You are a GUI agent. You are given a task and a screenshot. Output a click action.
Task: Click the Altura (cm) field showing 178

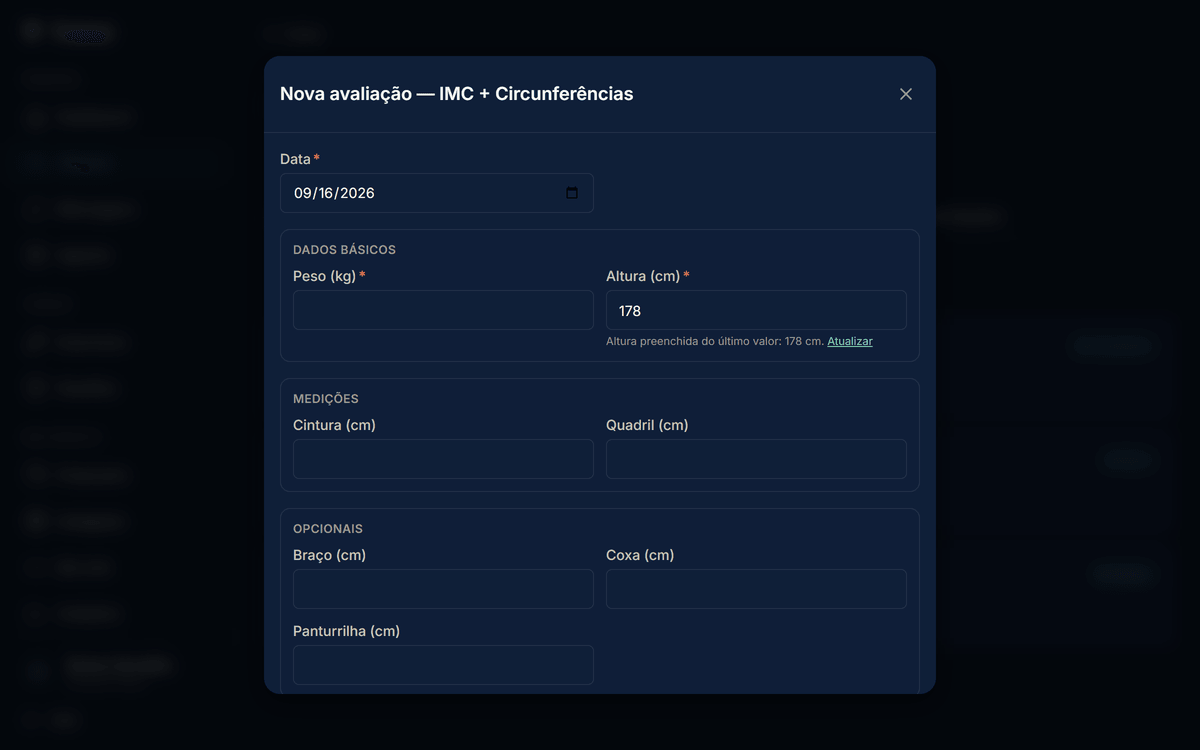[756, 310]
